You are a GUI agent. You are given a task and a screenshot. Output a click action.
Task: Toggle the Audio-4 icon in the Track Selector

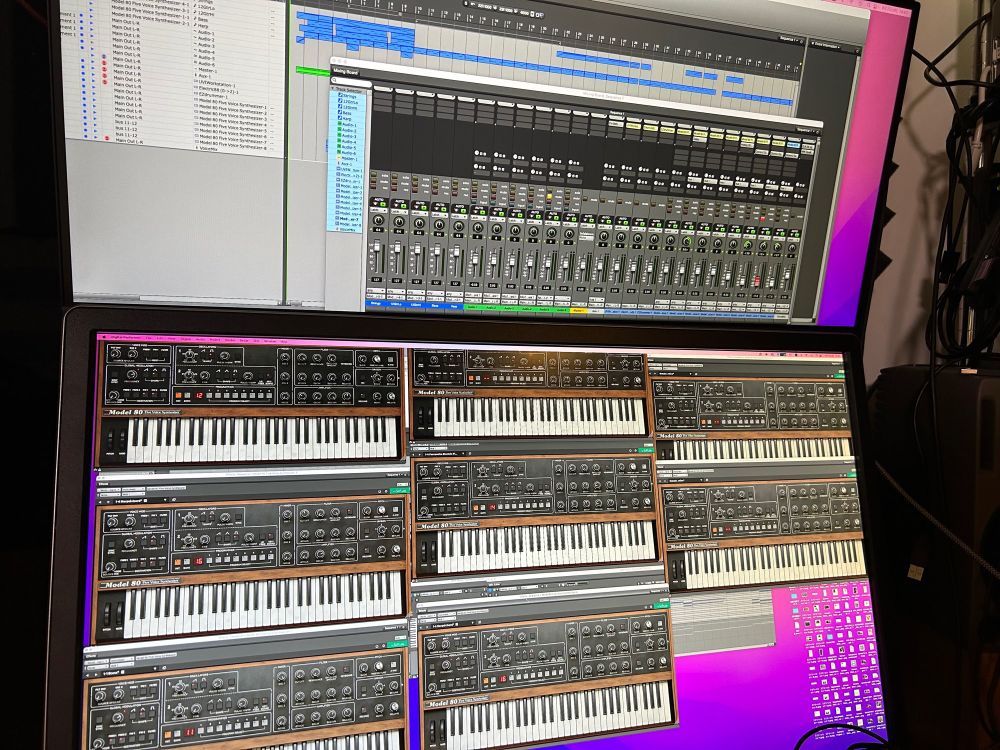tap(339, 140)
